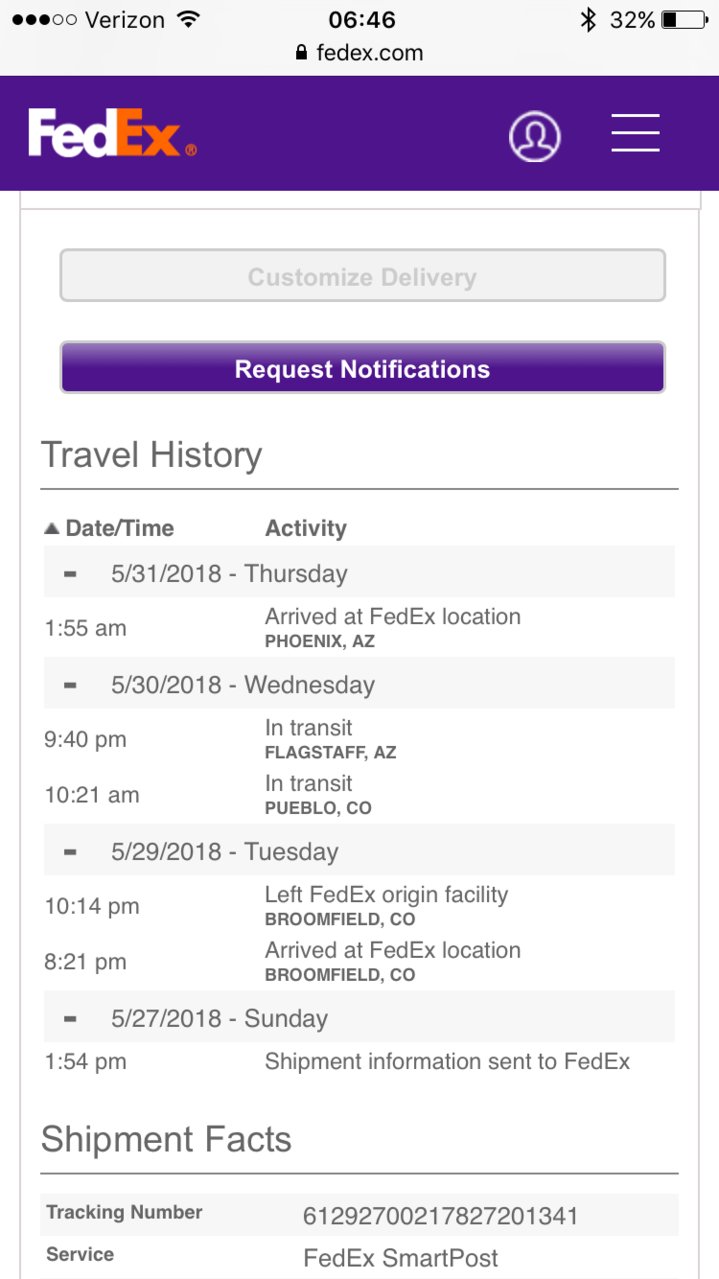
Task: Tap the status bar clock 06:46
Action: pyautogui.click(x=362, y=19)
